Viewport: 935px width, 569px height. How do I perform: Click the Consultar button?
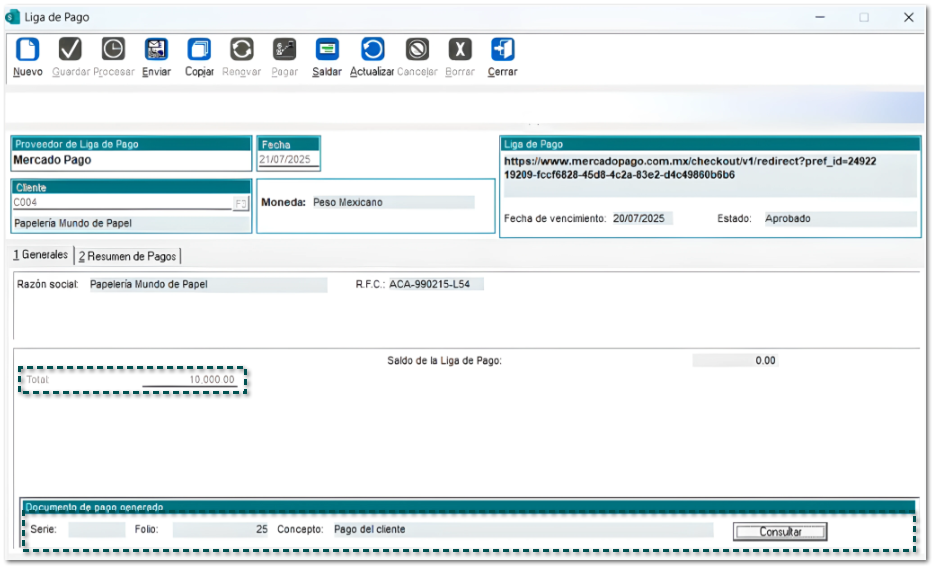click(x=780, y=531)
